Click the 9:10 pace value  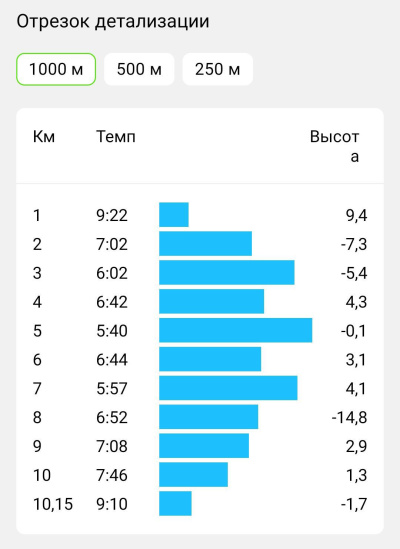click(112, 504)
